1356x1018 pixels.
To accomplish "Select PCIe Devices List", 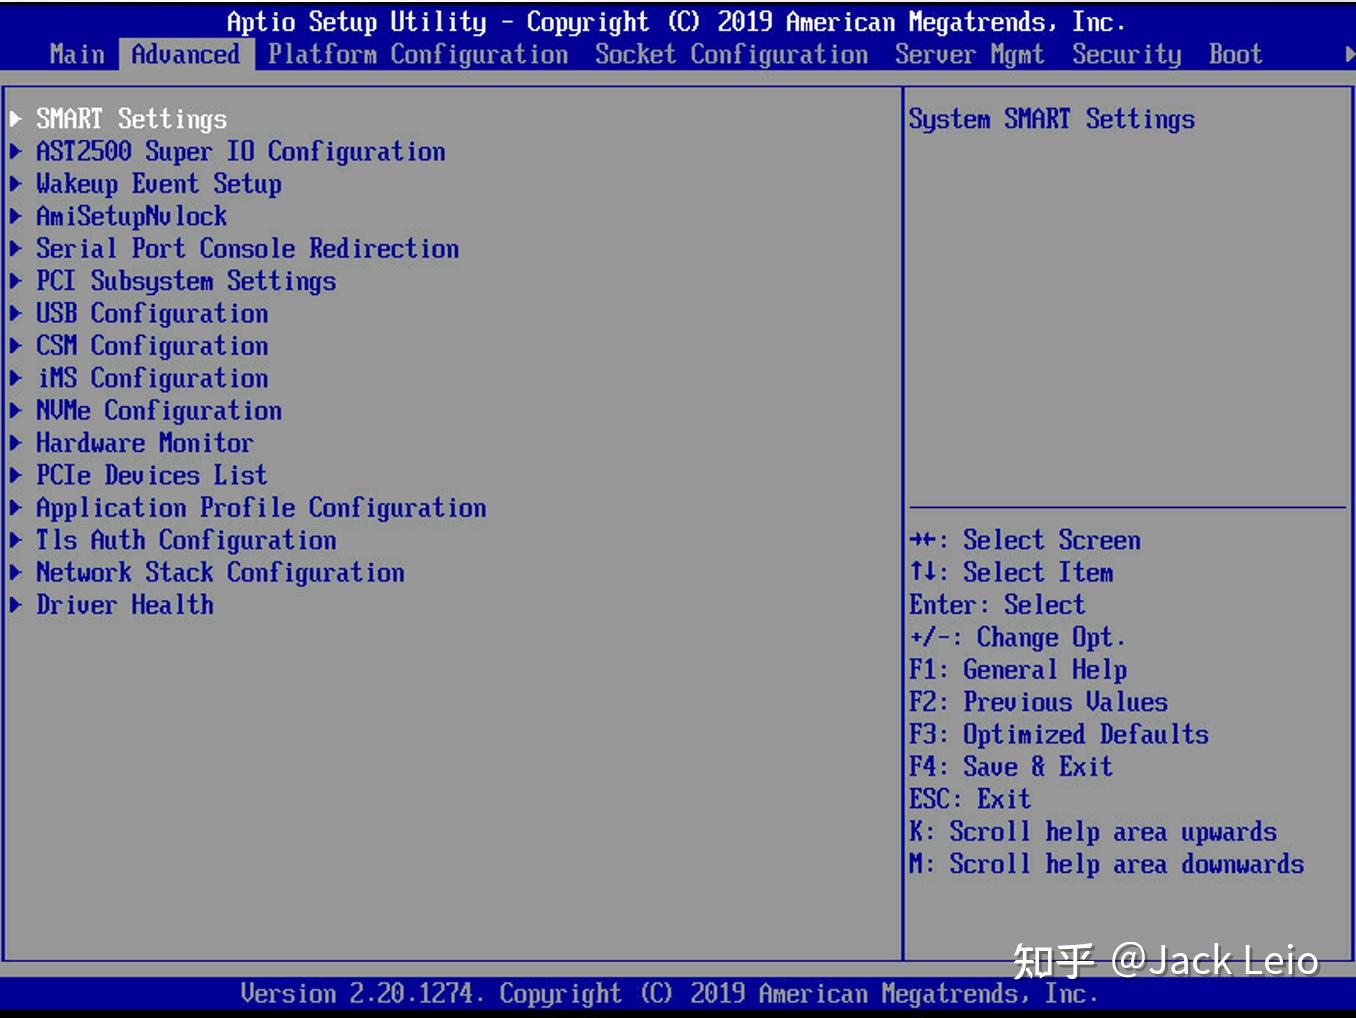I will (x=152, y=475).
